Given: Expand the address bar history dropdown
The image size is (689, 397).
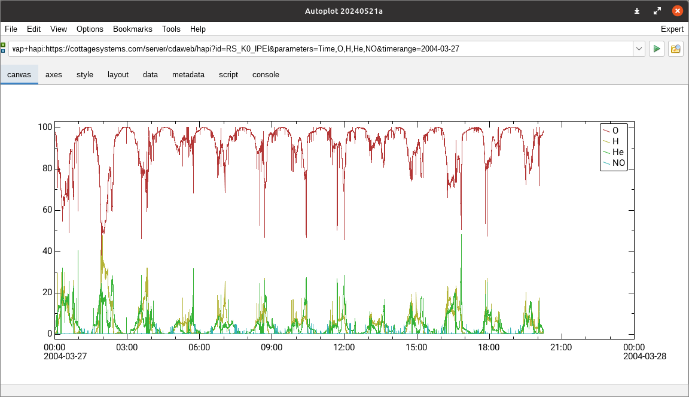Looking at the screenshot, I should coord(639,48).
